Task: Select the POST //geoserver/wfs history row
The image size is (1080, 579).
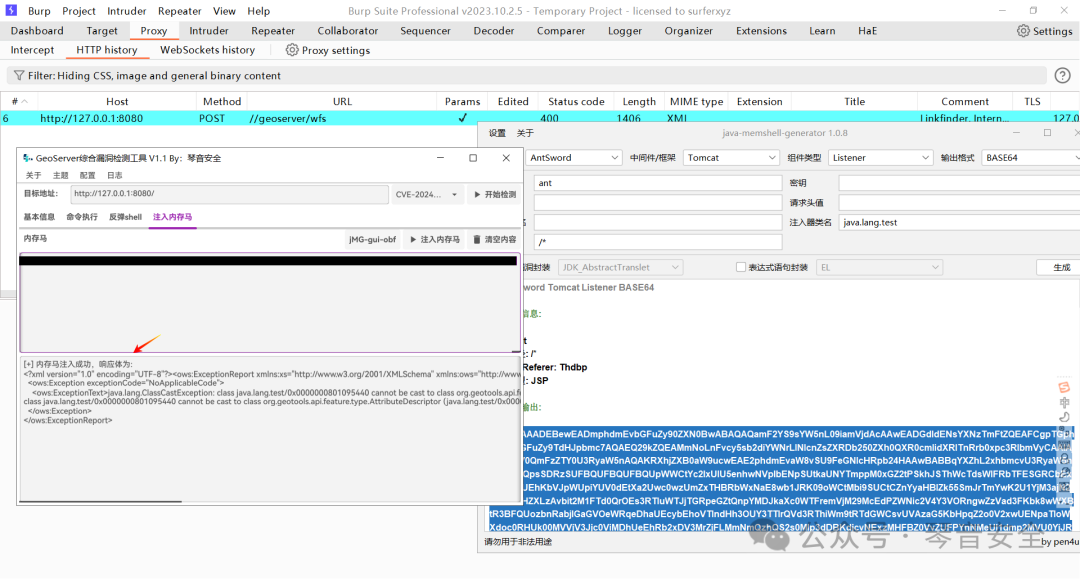Action: click(x=540, y=118)
